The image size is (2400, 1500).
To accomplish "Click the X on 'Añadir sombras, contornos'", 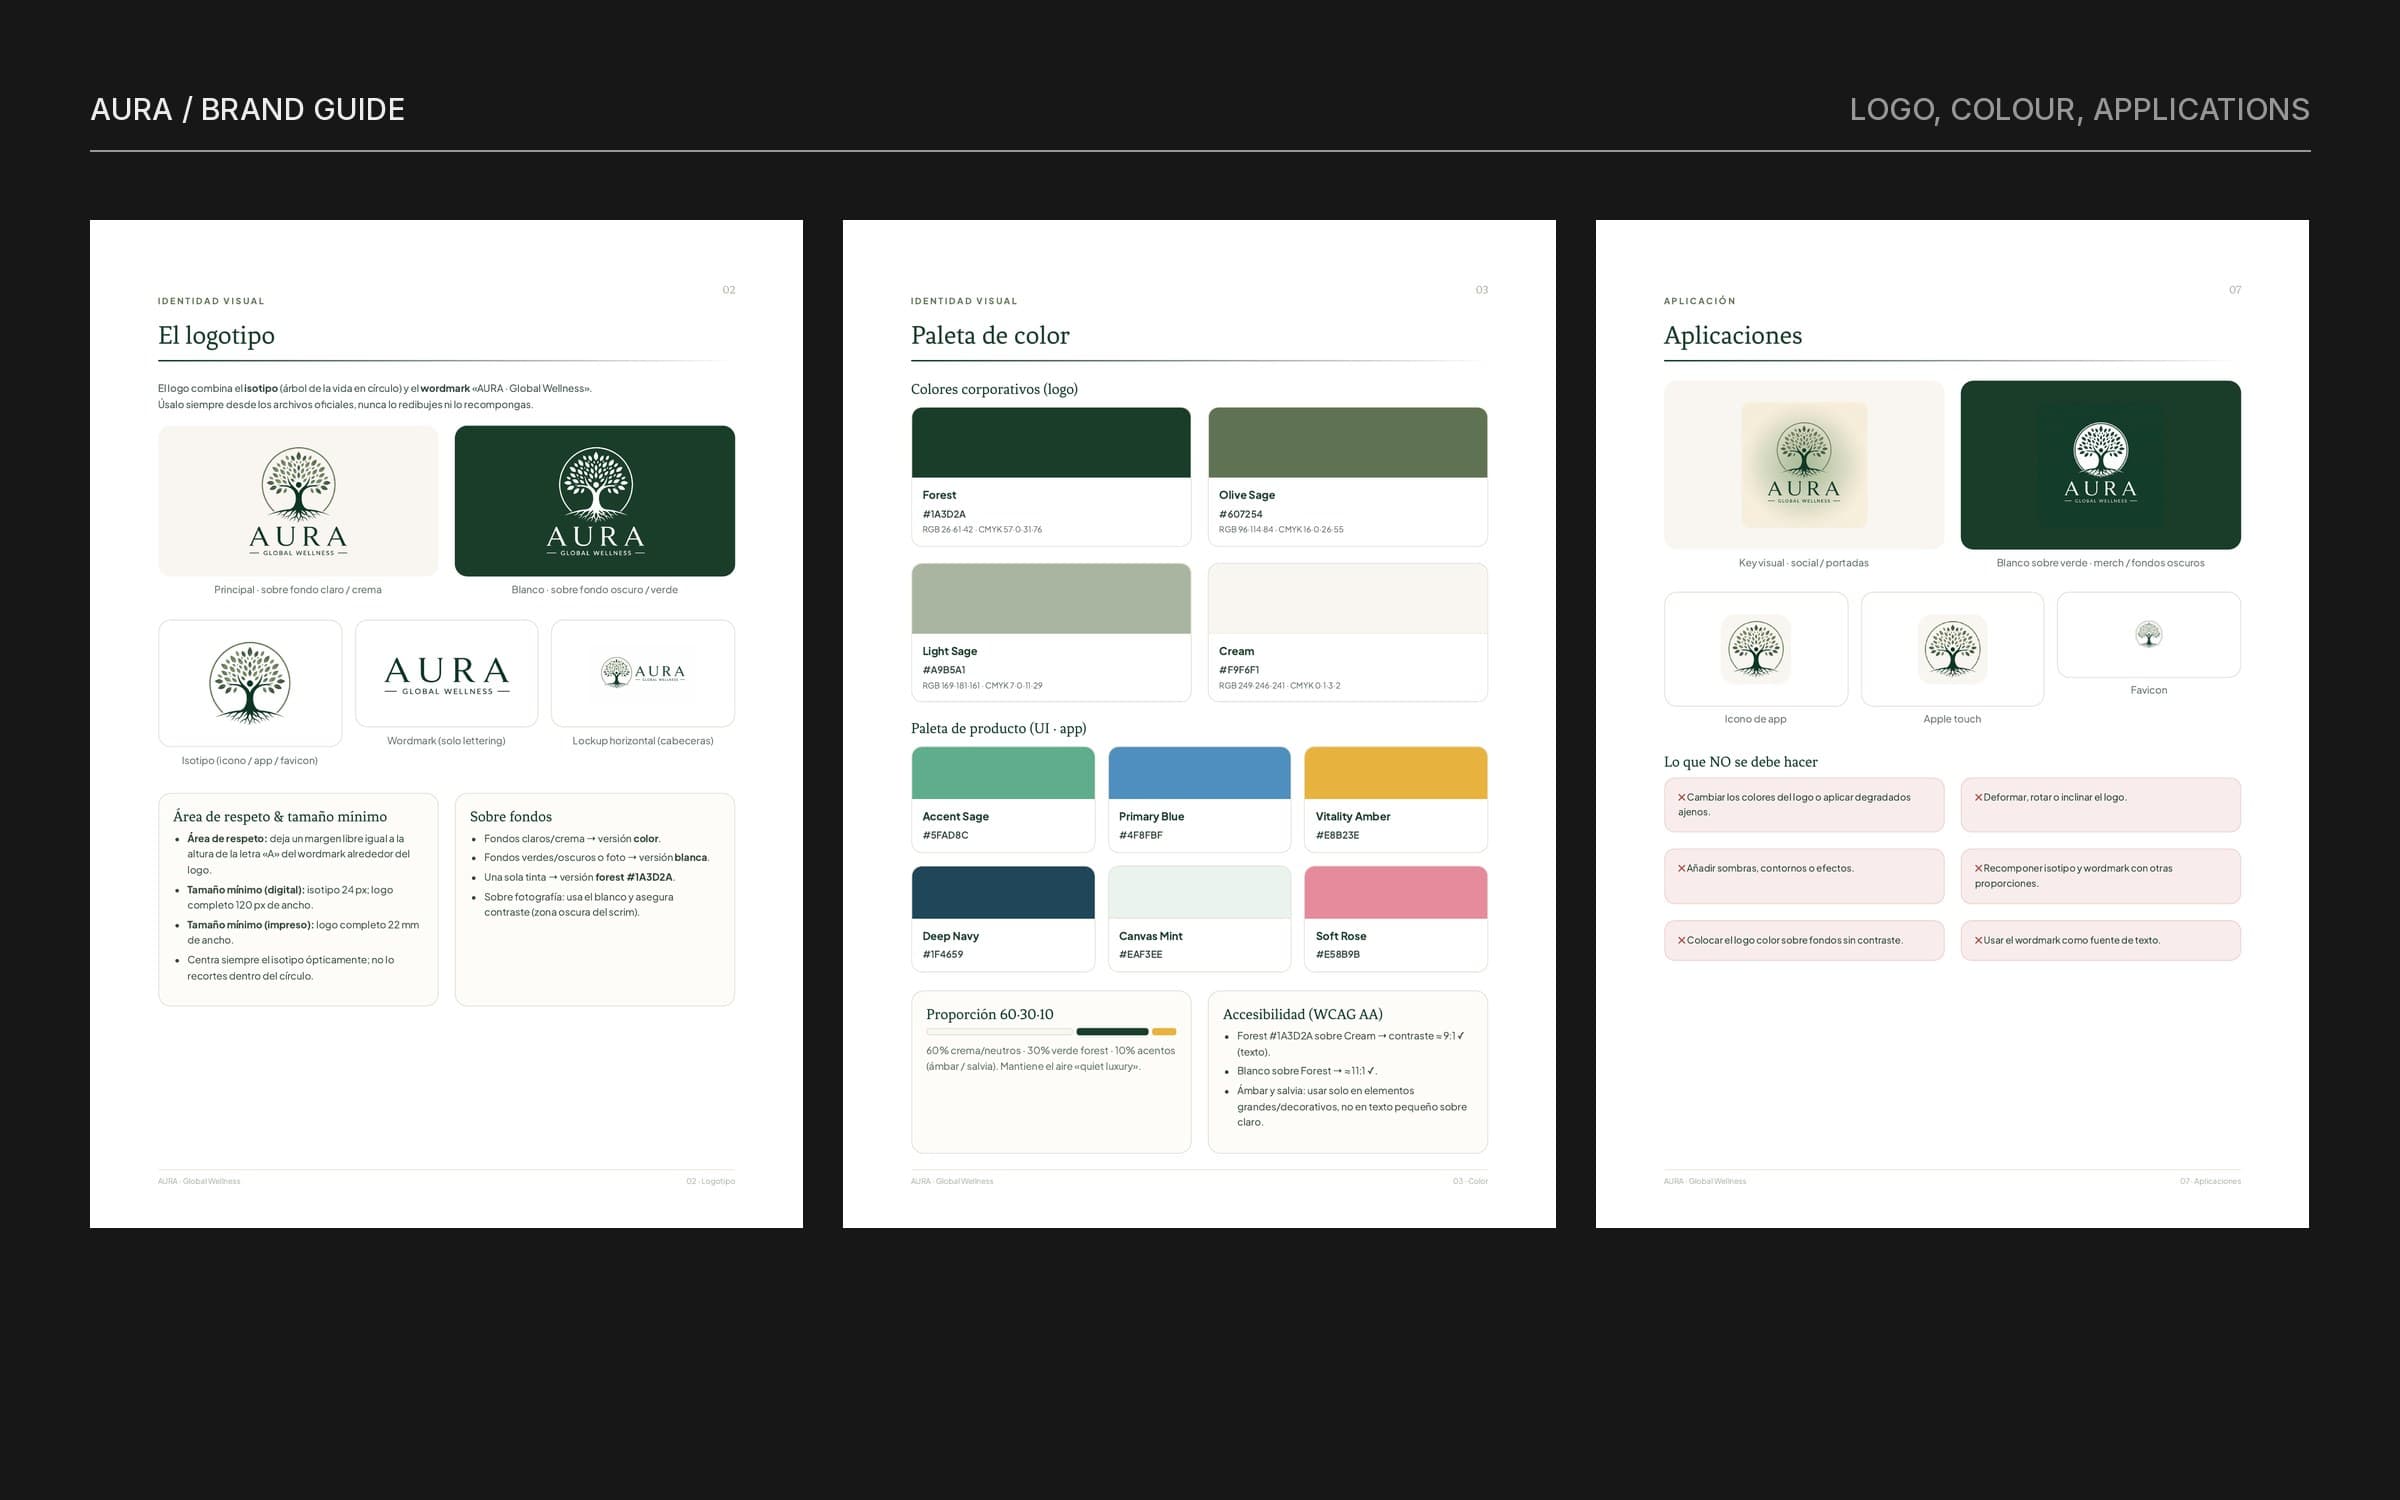I will [x=1682, y=868].
